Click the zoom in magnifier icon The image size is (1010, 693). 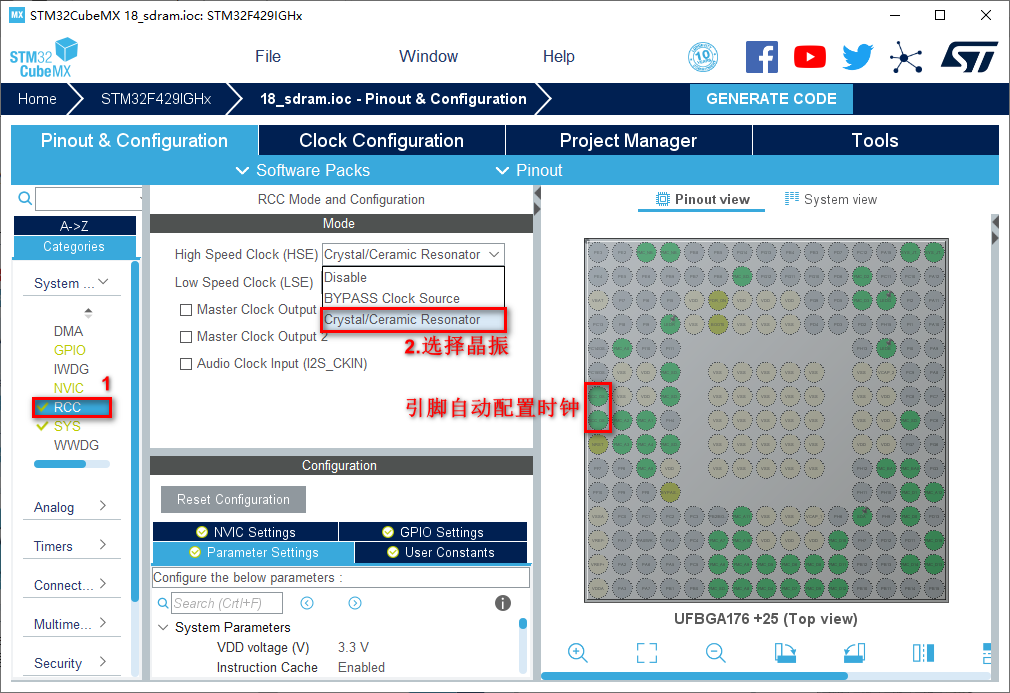coord(577,652)
